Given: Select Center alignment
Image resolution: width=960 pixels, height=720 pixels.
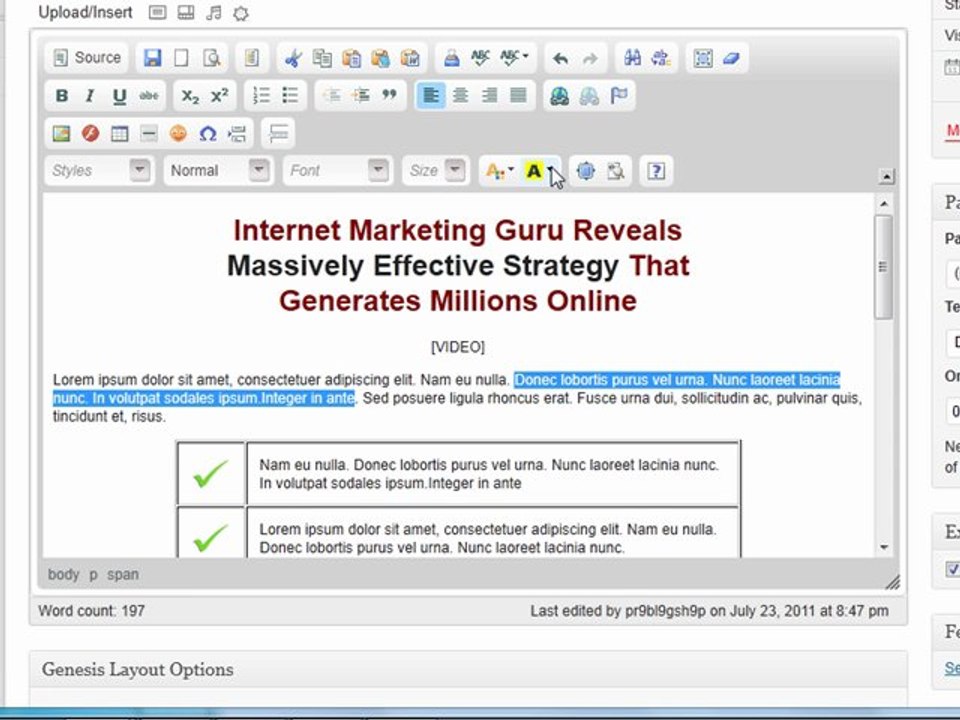Looking at the screenshot, I should pyautogui.click(x=460, y=96).
